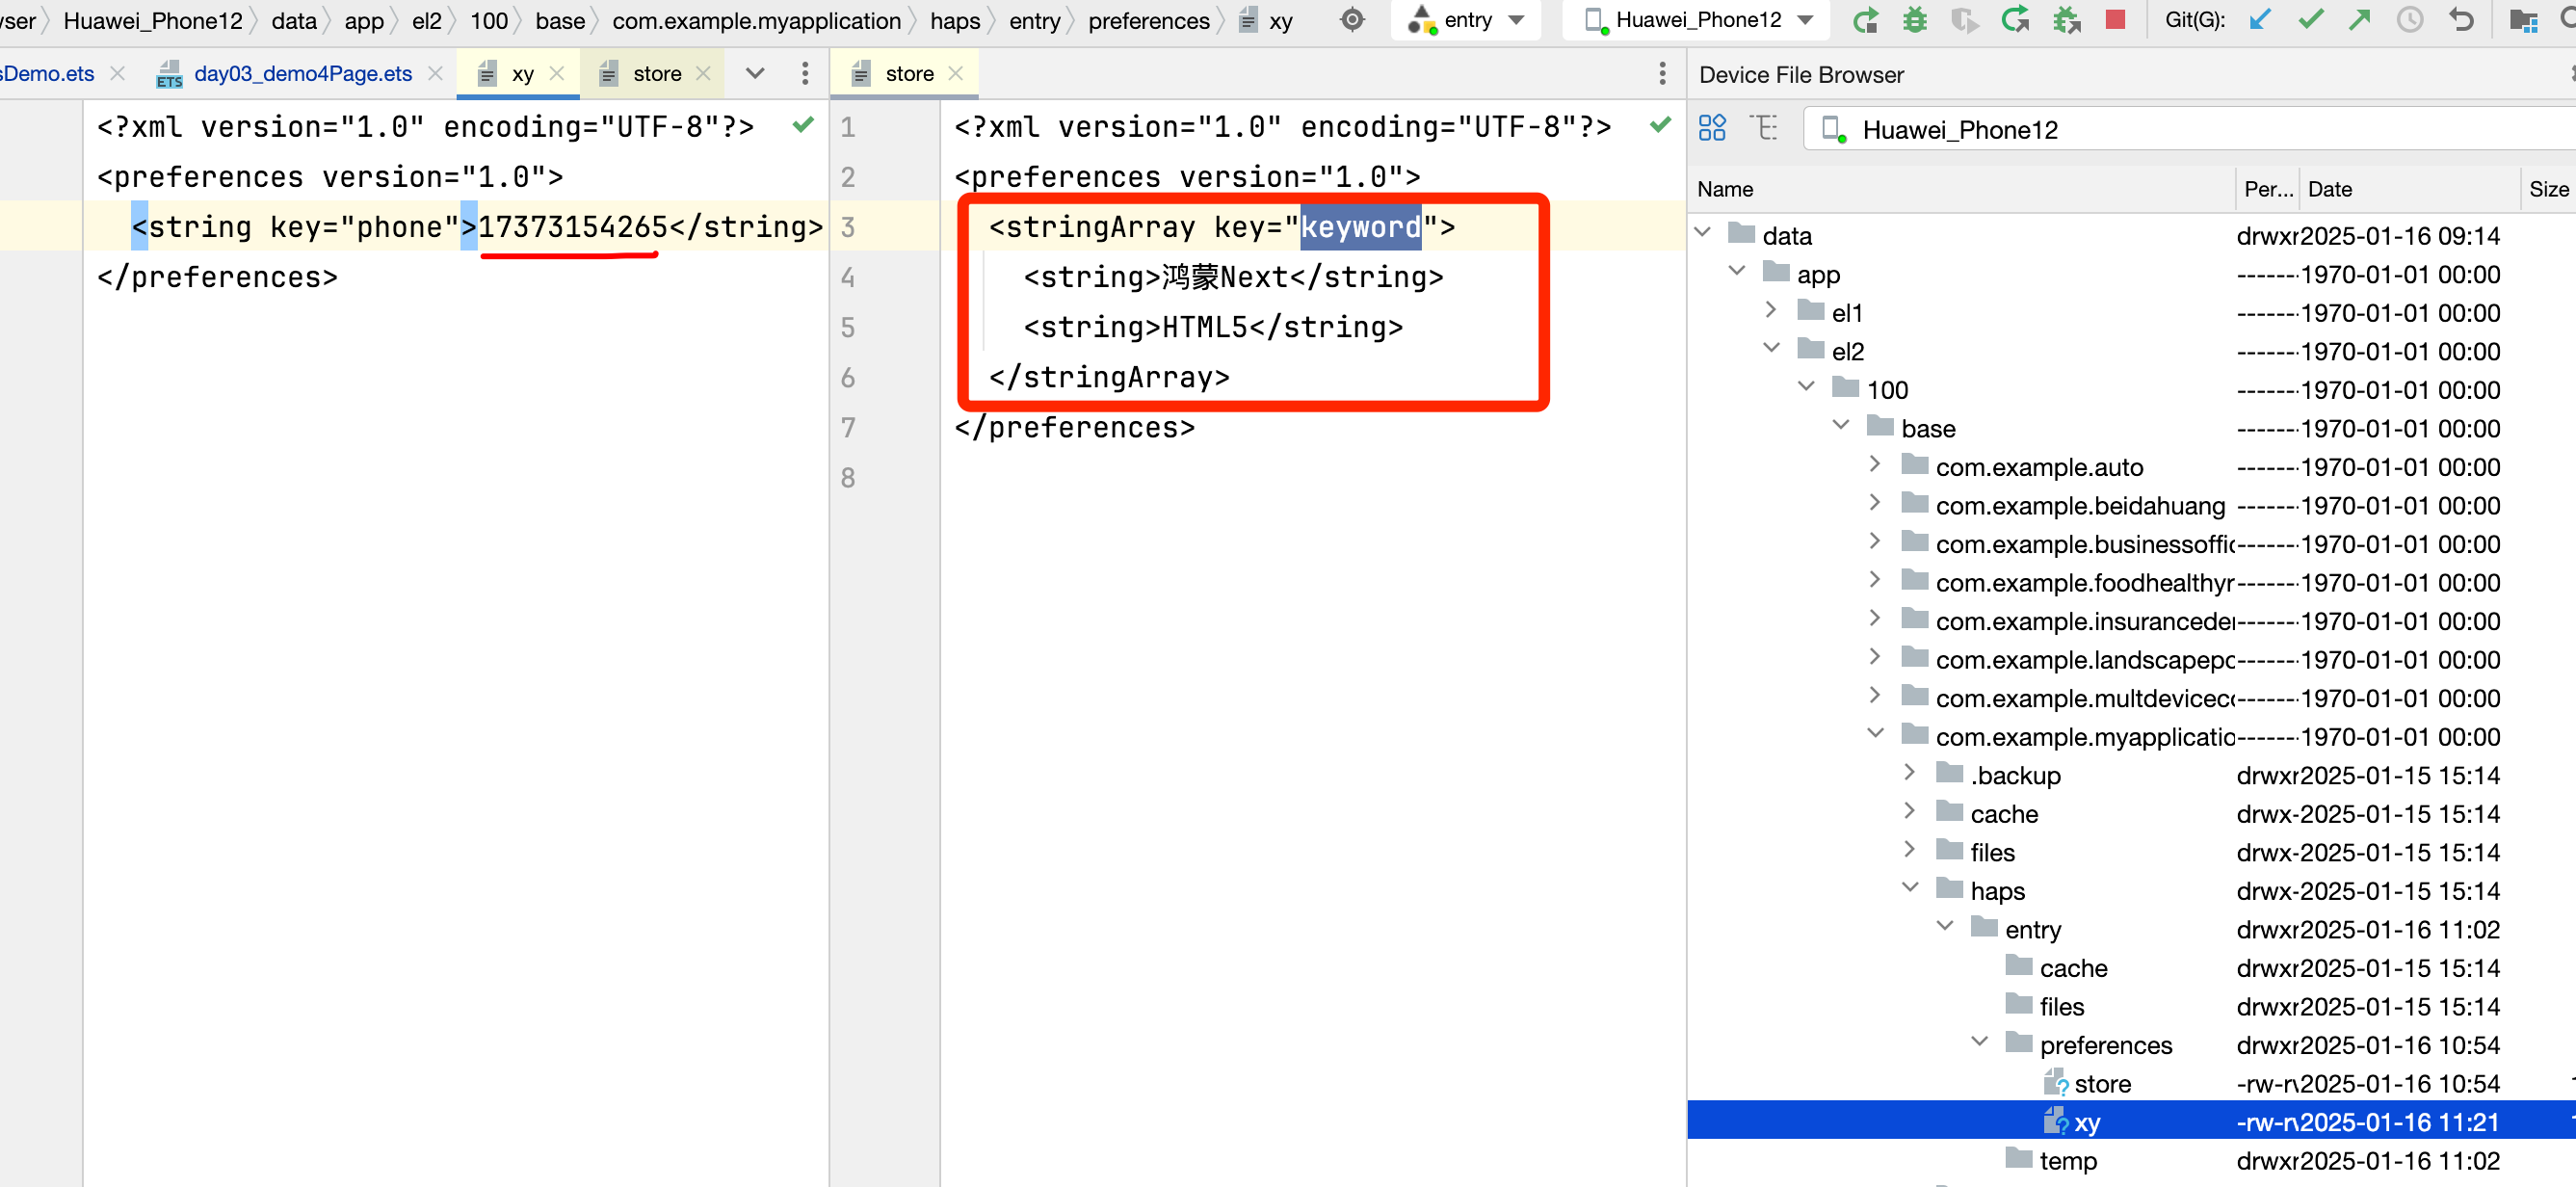
Task: Open the Git history clock icon
Action: 2409,20
